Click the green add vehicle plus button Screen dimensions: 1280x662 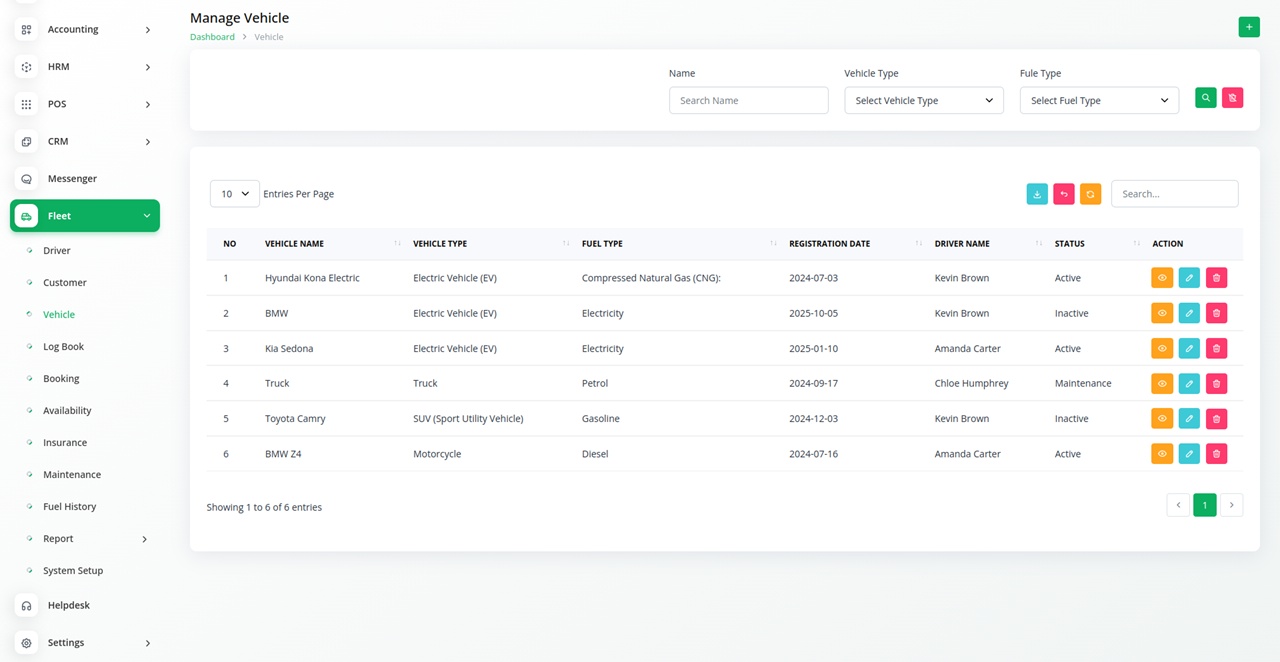point(1249,27)
